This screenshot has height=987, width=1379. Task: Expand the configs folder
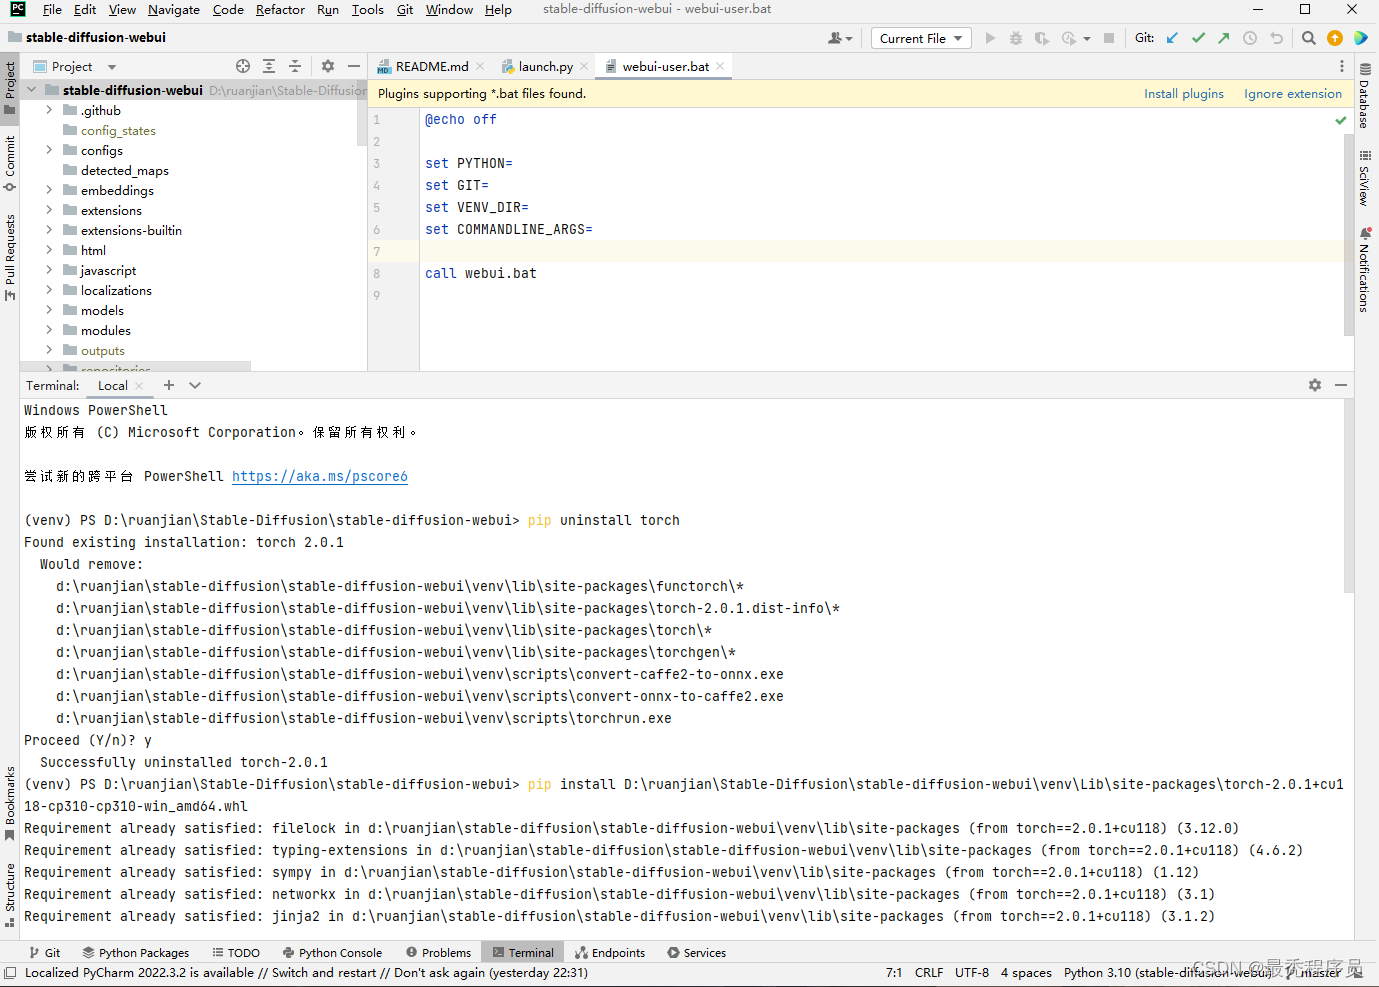tap(49, 150)
